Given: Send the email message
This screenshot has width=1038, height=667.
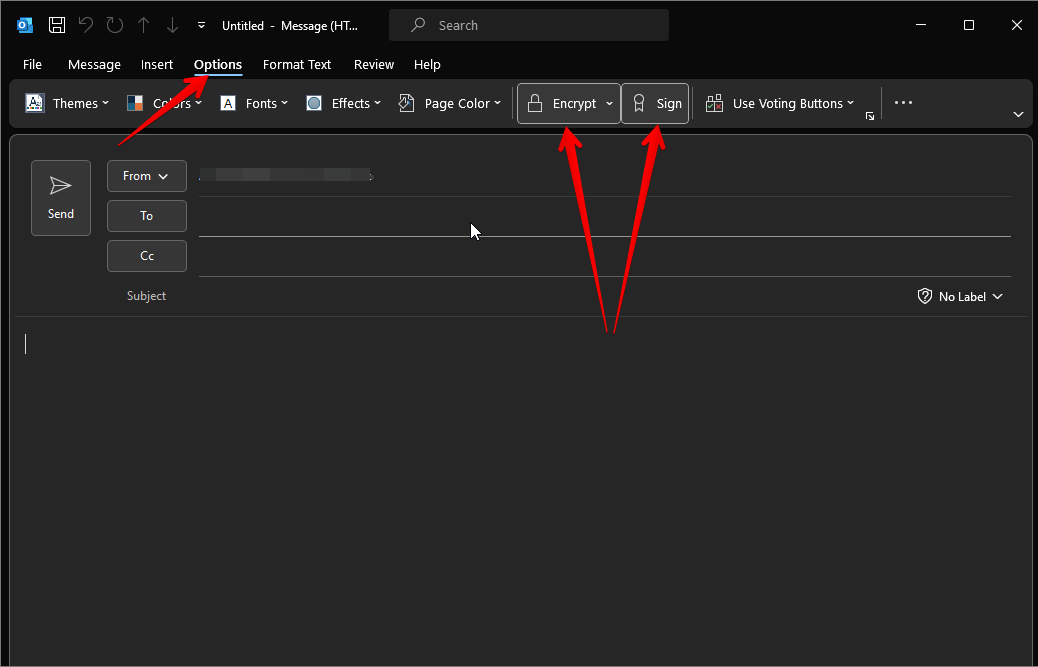Looking at the screenshot, I should [x=61, y=198].
